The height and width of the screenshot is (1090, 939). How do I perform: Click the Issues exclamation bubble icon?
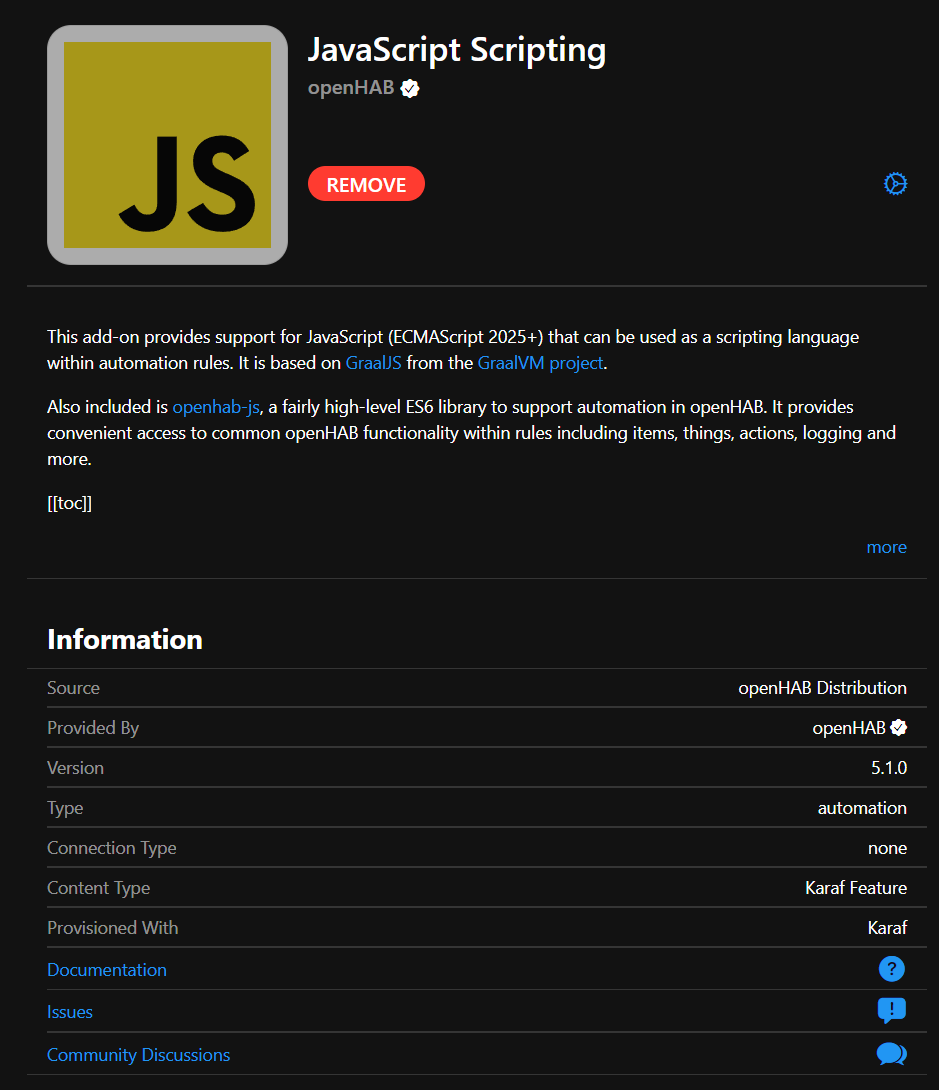point(891,1011)
